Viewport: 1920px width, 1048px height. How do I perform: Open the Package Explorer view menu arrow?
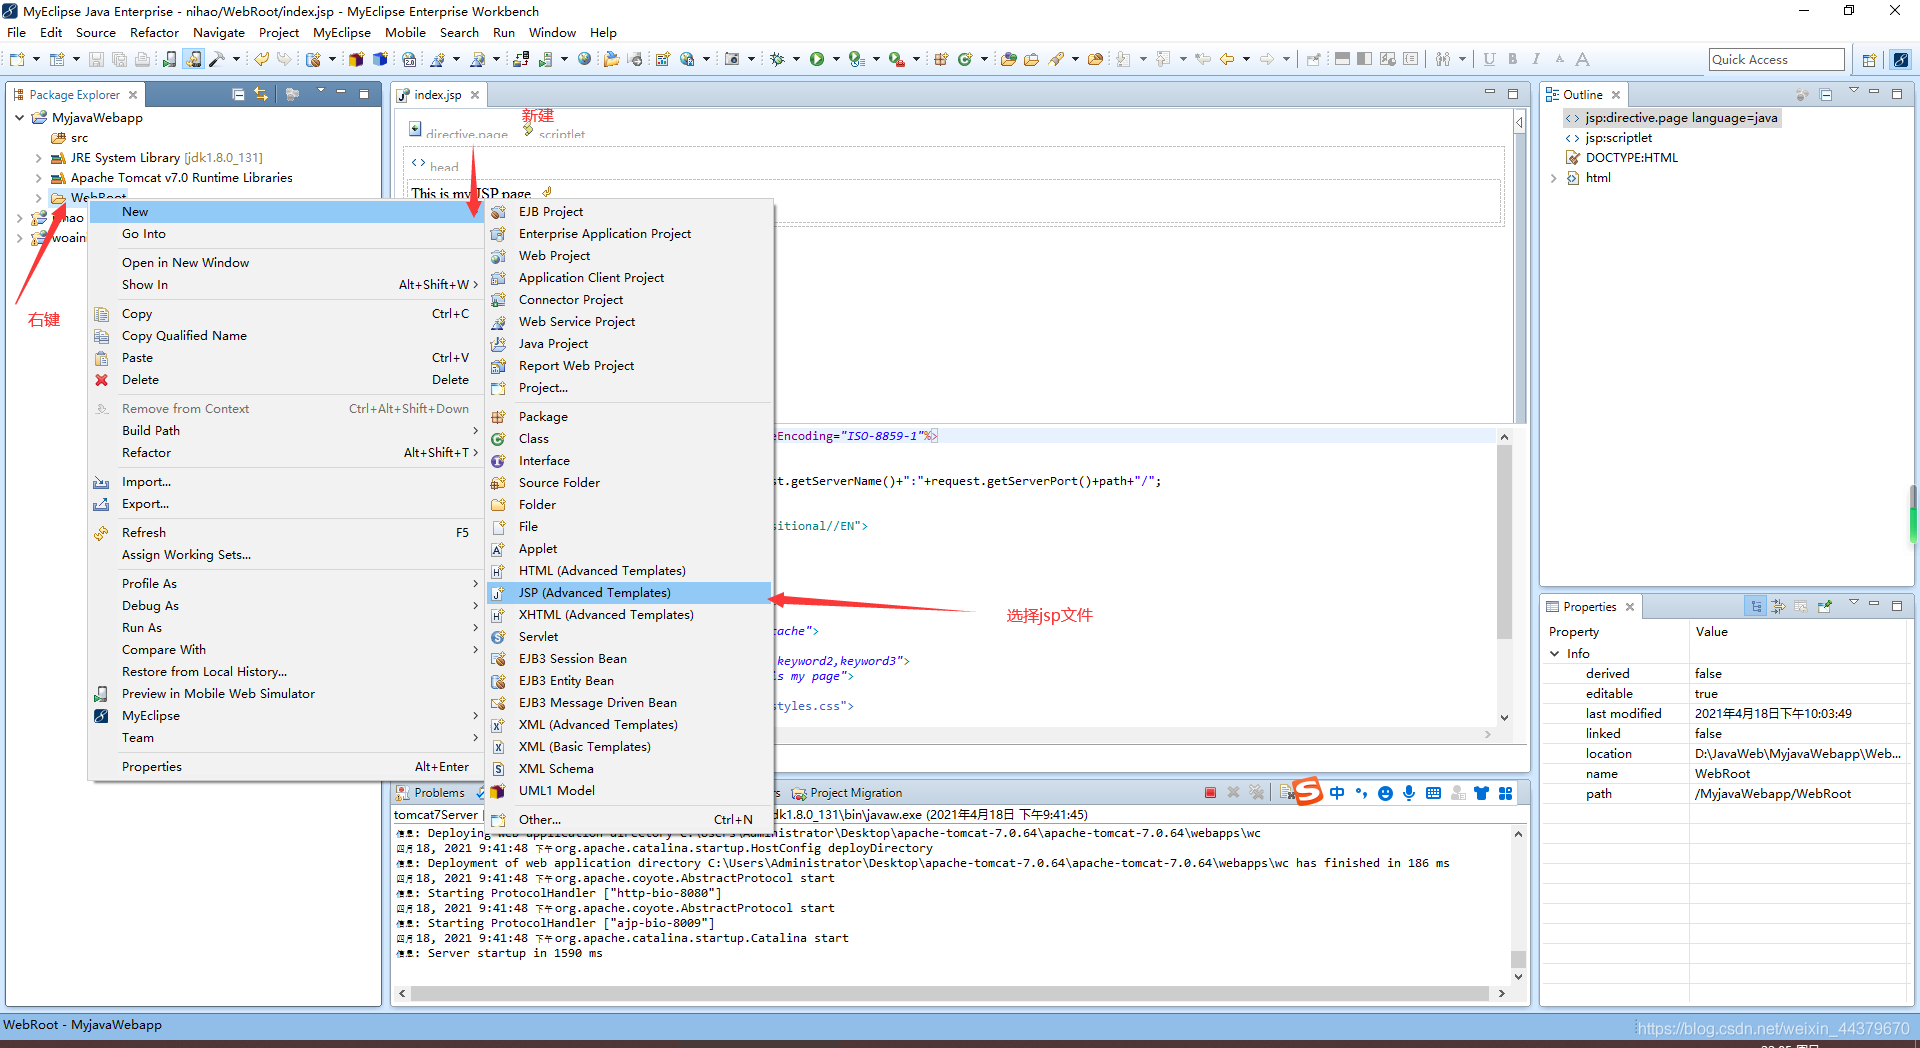point(320,92)
